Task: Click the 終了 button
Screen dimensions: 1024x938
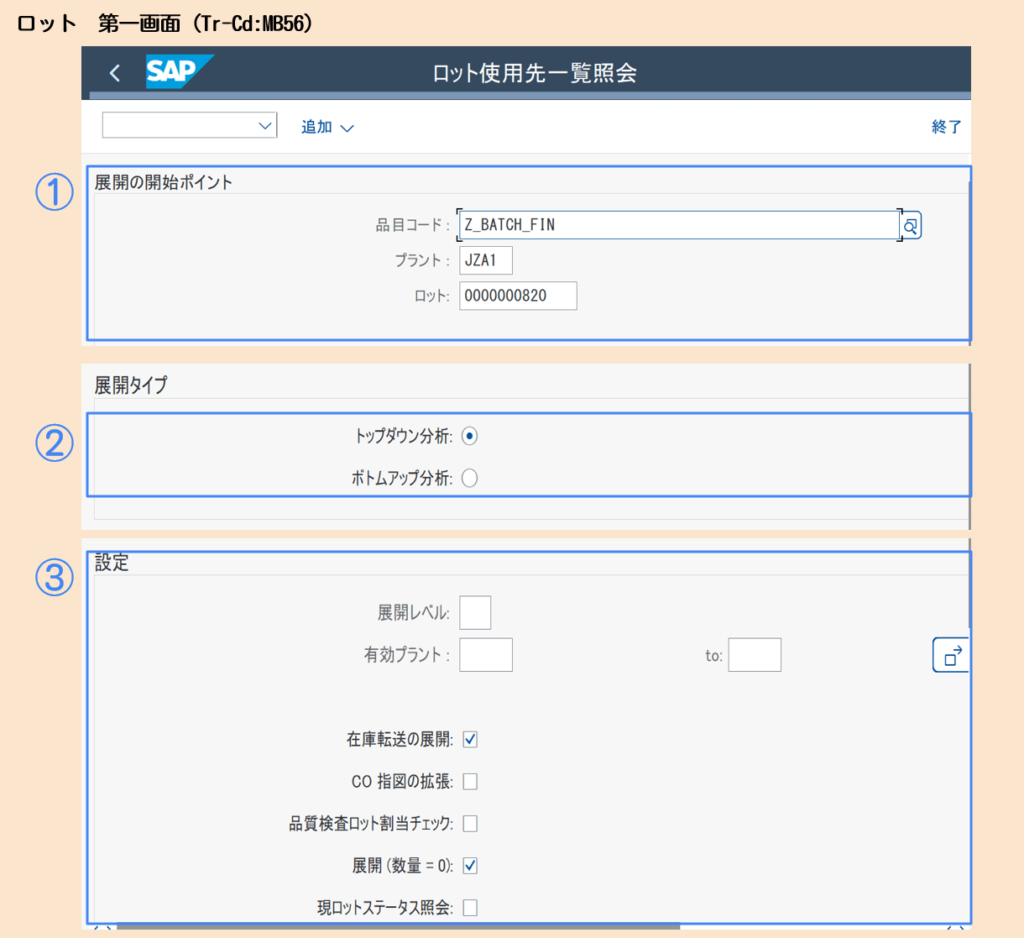Action: tap(946, 127)
